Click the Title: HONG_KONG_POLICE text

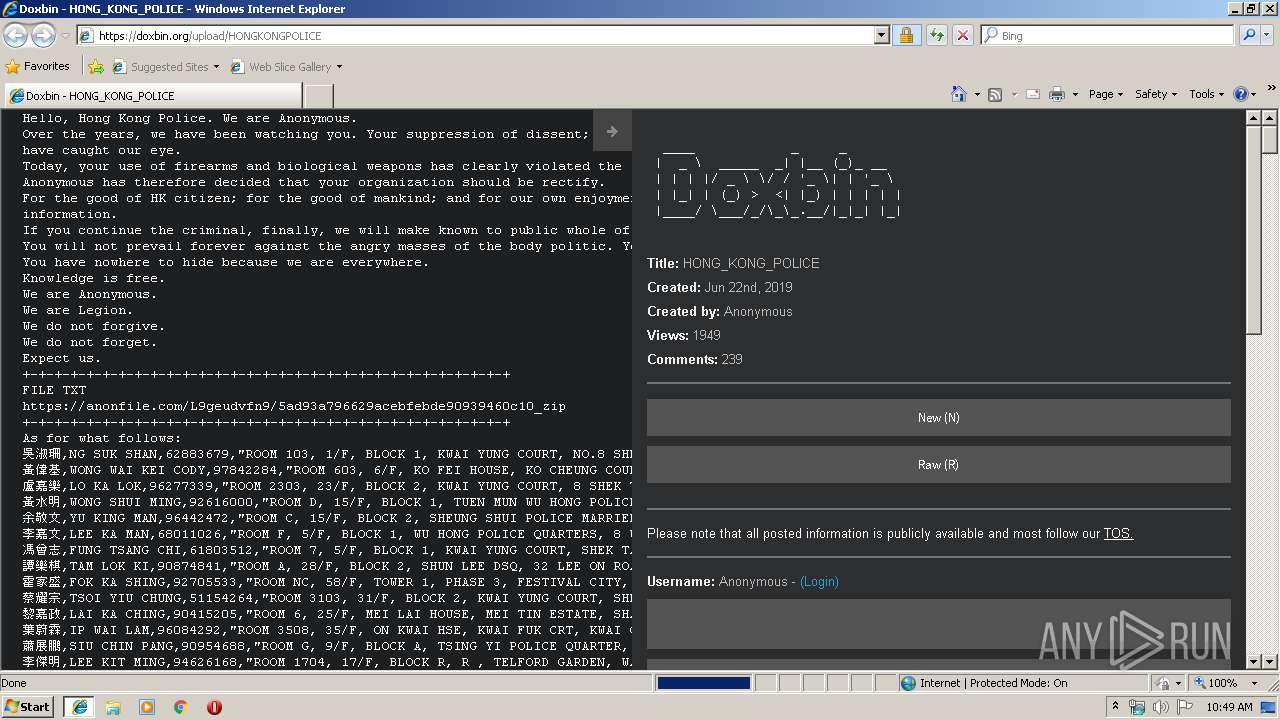click(733, 263)
